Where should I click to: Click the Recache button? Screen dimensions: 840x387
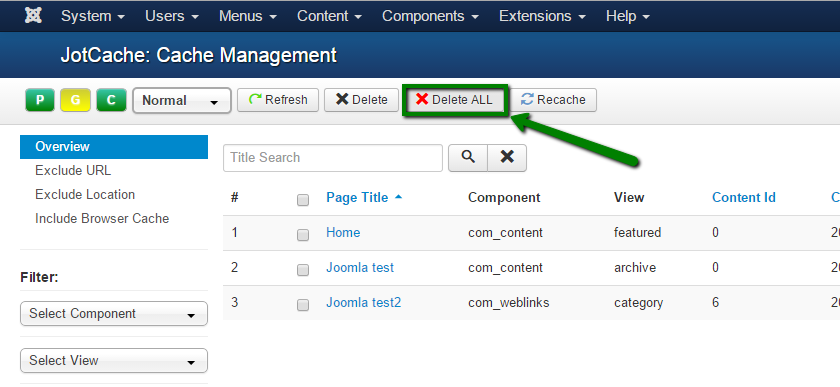click(x=553, y=100)
